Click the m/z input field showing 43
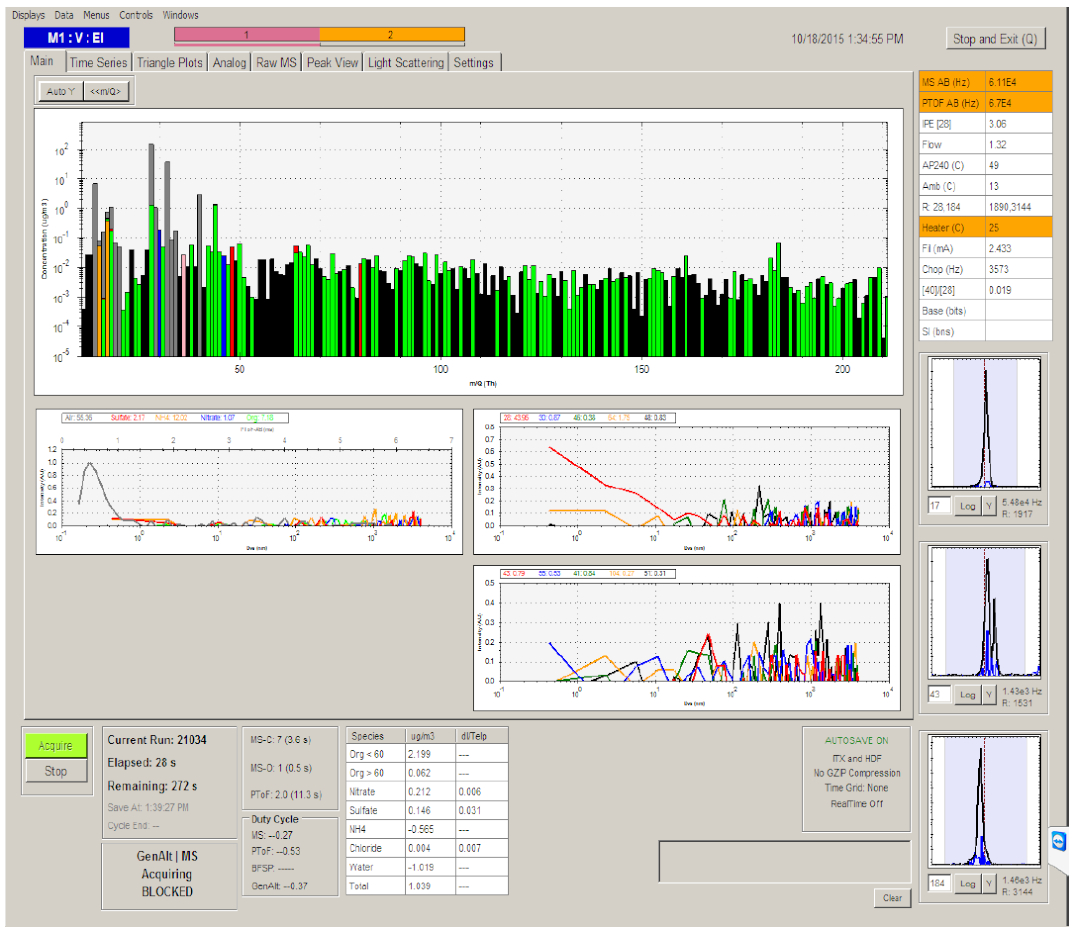This screenshot has height=928, width=1075. [939, 694]
